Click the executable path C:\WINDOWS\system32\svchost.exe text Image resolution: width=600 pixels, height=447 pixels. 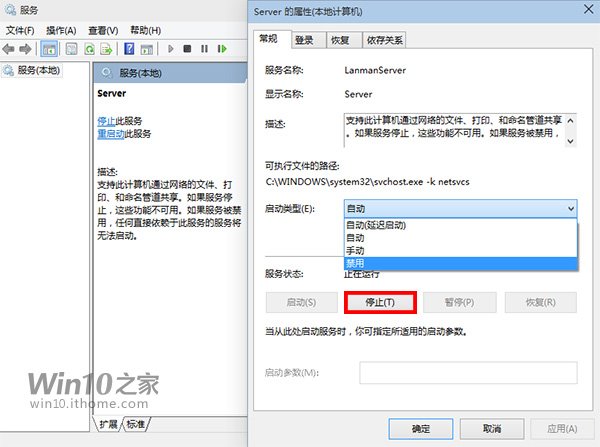[367, 182]
